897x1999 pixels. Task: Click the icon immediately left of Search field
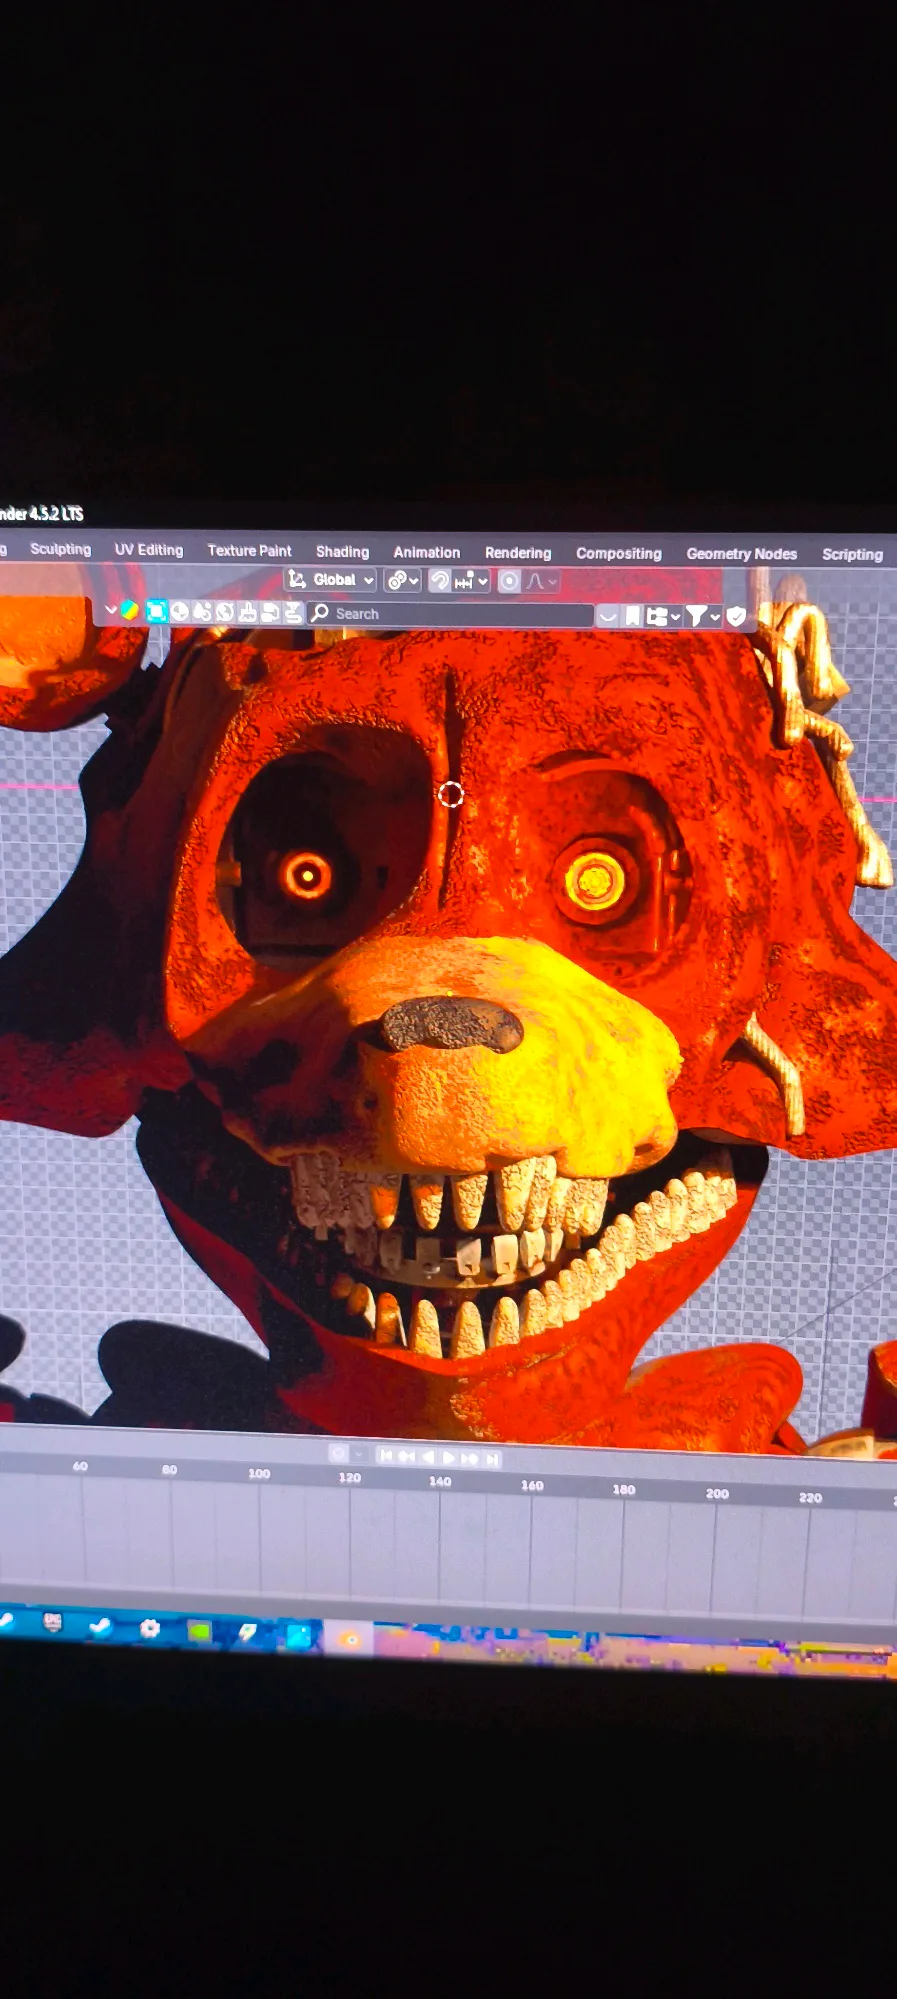pos(293,613)
